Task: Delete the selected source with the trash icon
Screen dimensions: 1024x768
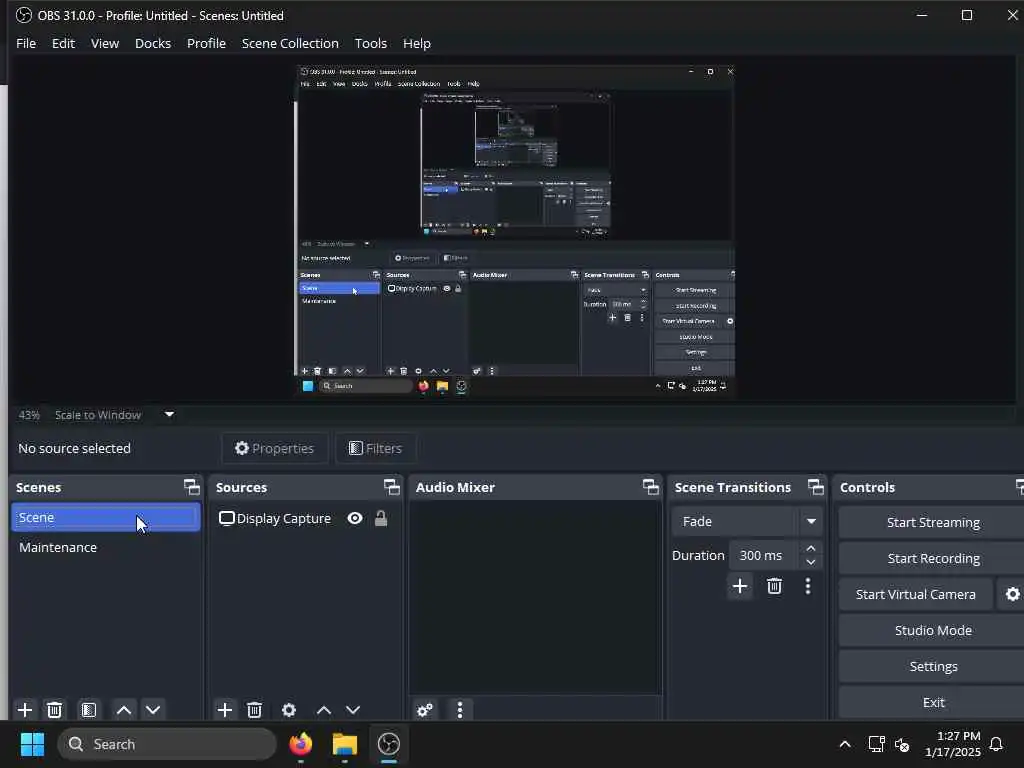Action: point(255,710)
